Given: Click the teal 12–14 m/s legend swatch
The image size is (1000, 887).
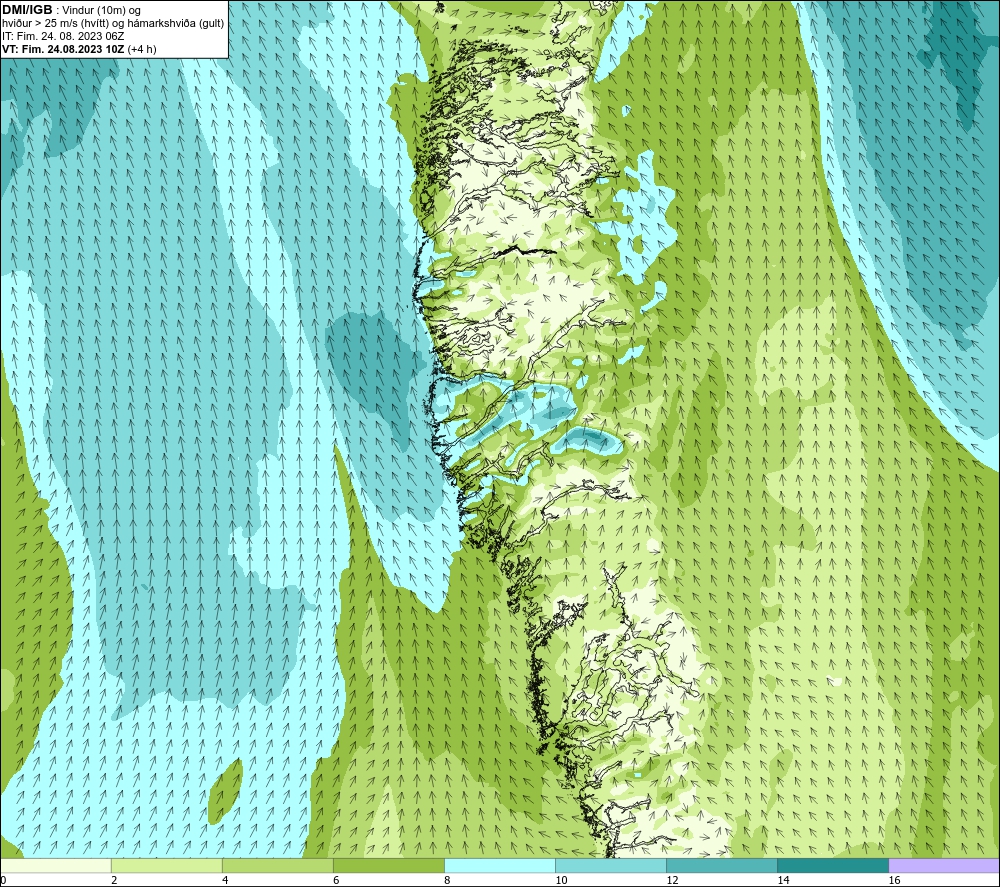Looking at the screenshot, I should coord(721,865).
